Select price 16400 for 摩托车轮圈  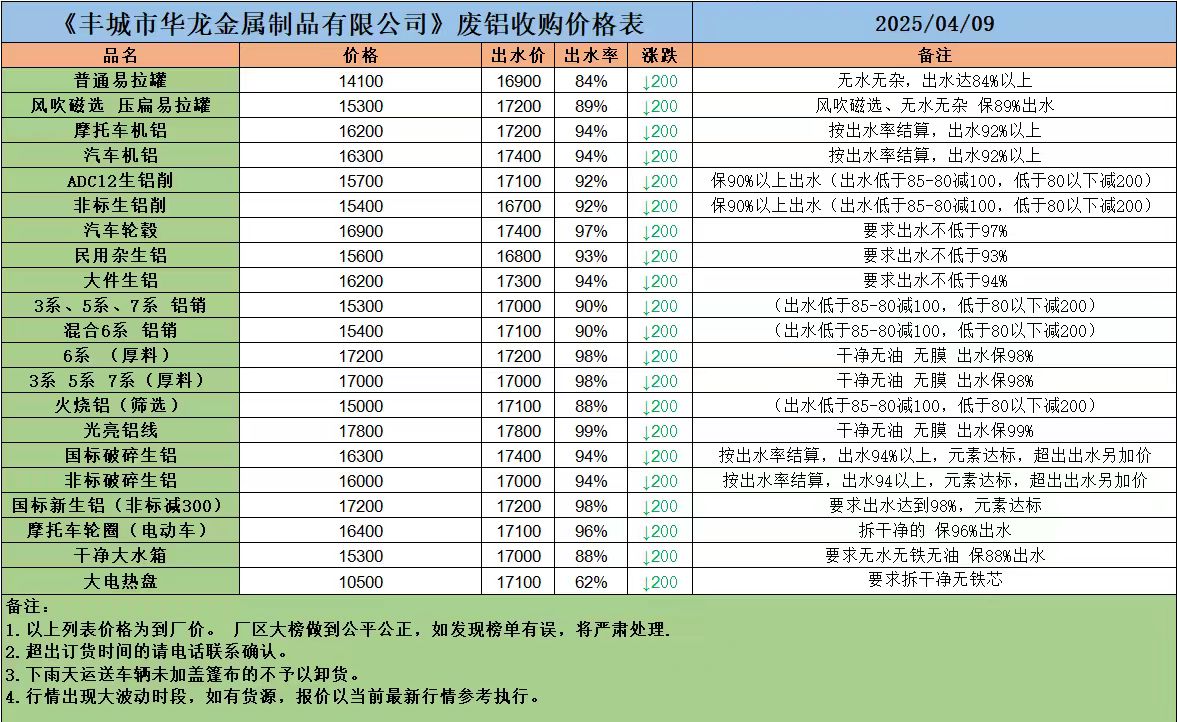pyautogui.click(x=360, y=531)
